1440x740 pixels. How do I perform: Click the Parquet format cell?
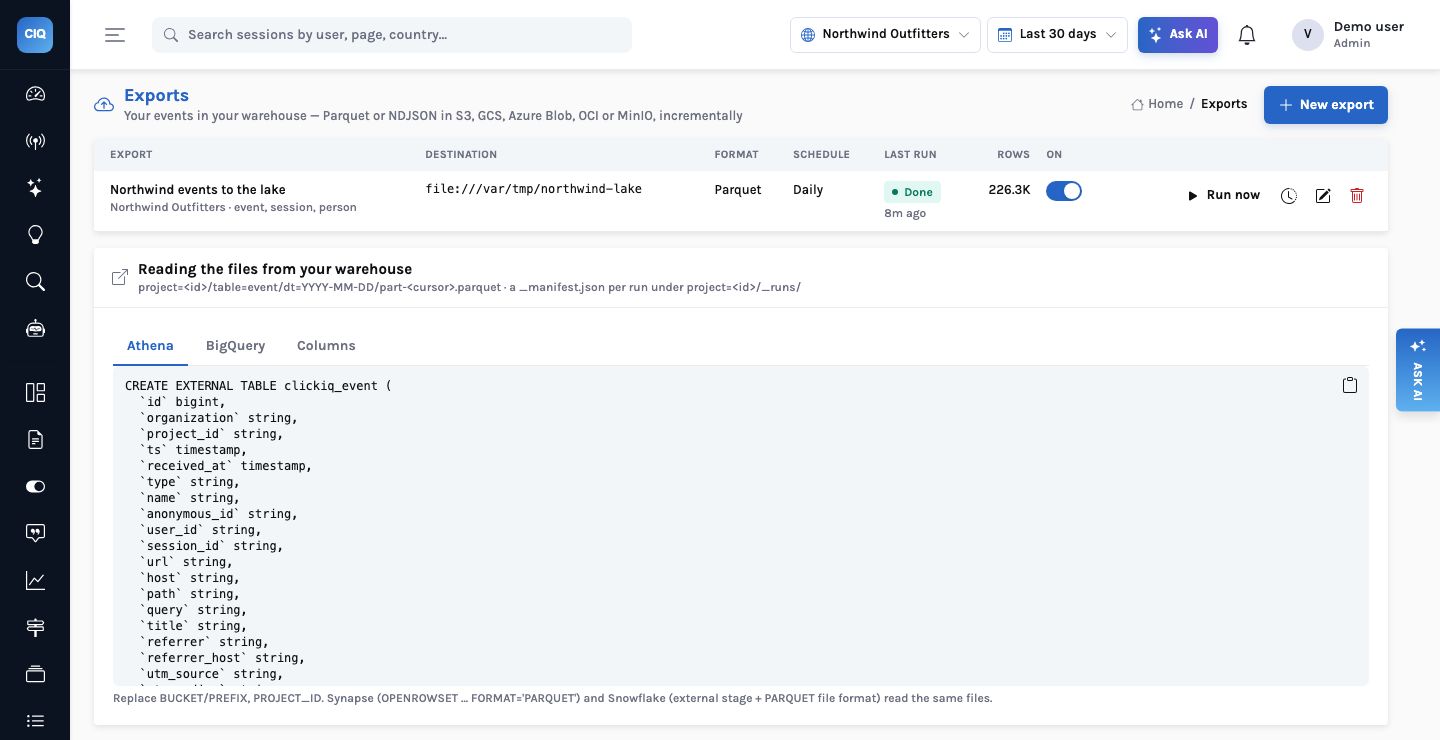[738, 190]
